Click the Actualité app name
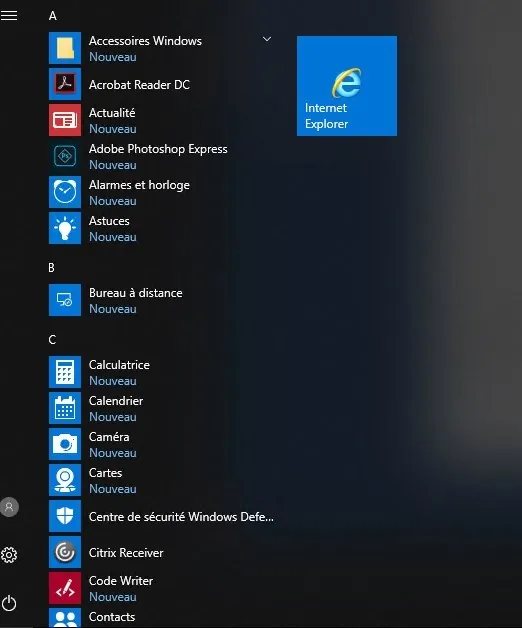 112,113
